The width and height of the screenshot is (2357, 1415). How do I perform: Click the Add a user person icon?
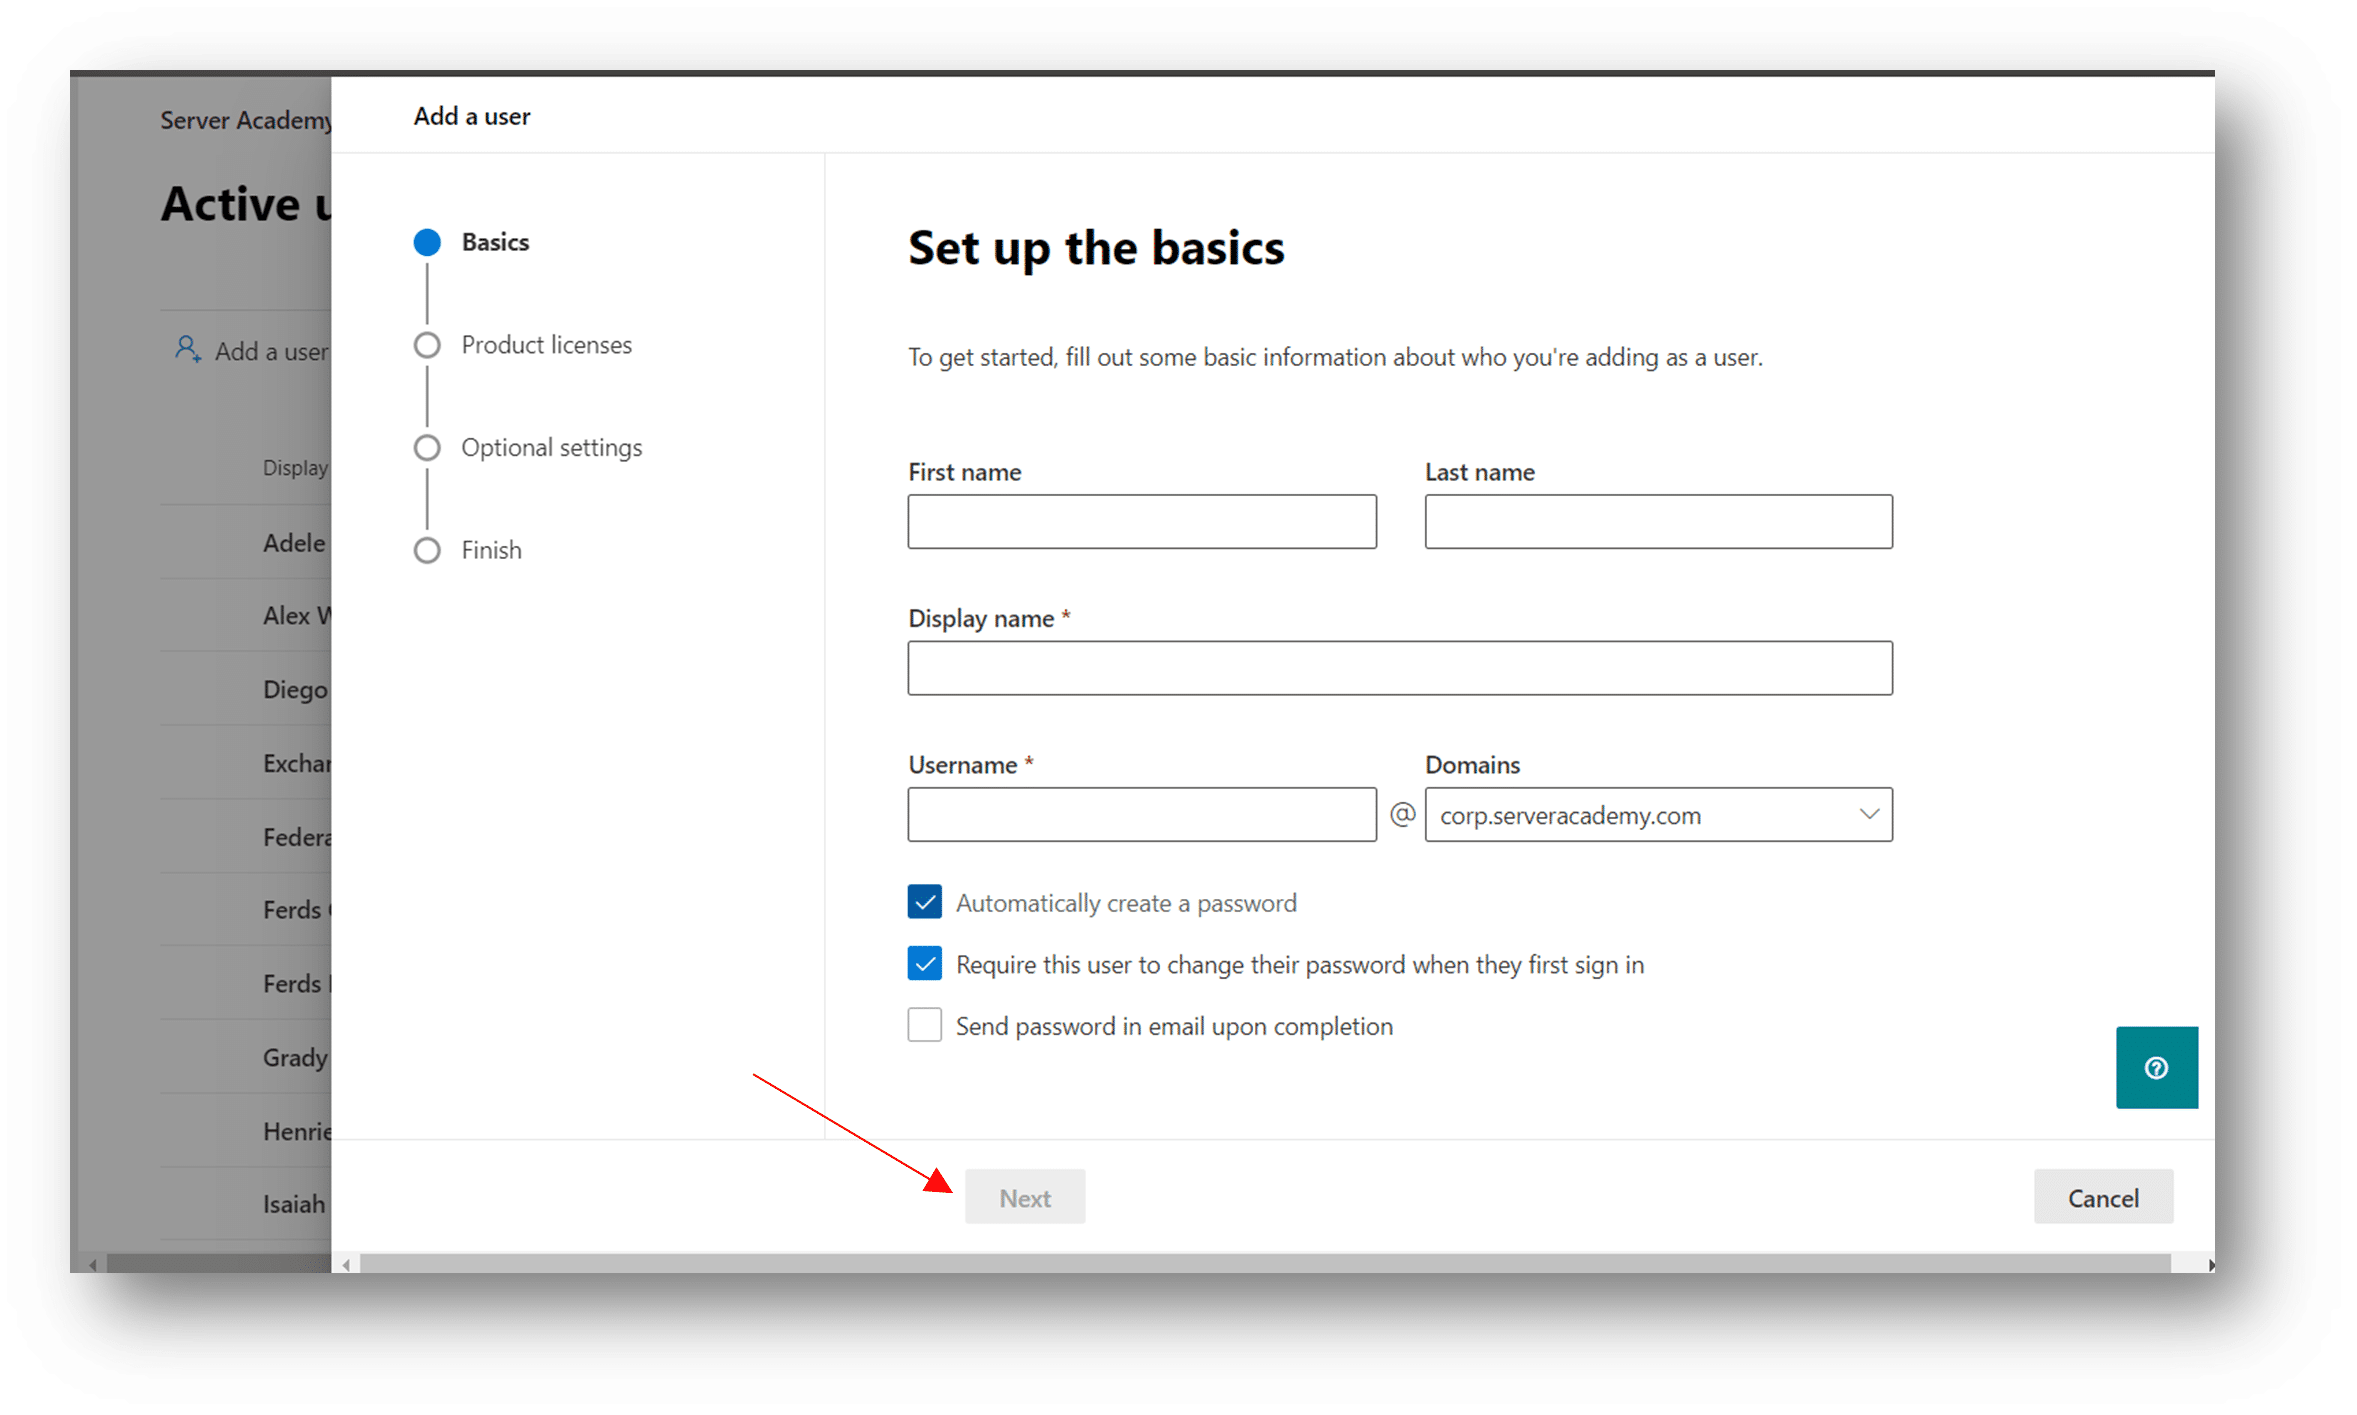[x=187, y=349]
